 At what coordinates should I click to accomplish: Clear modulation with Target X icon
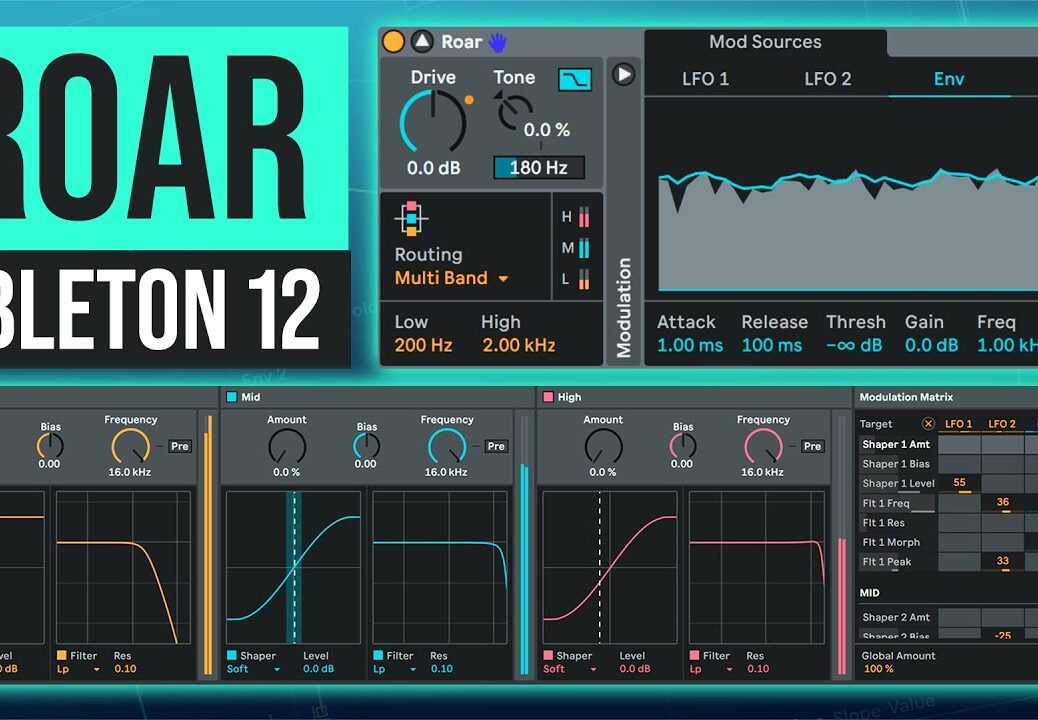(x=928, y=424)
